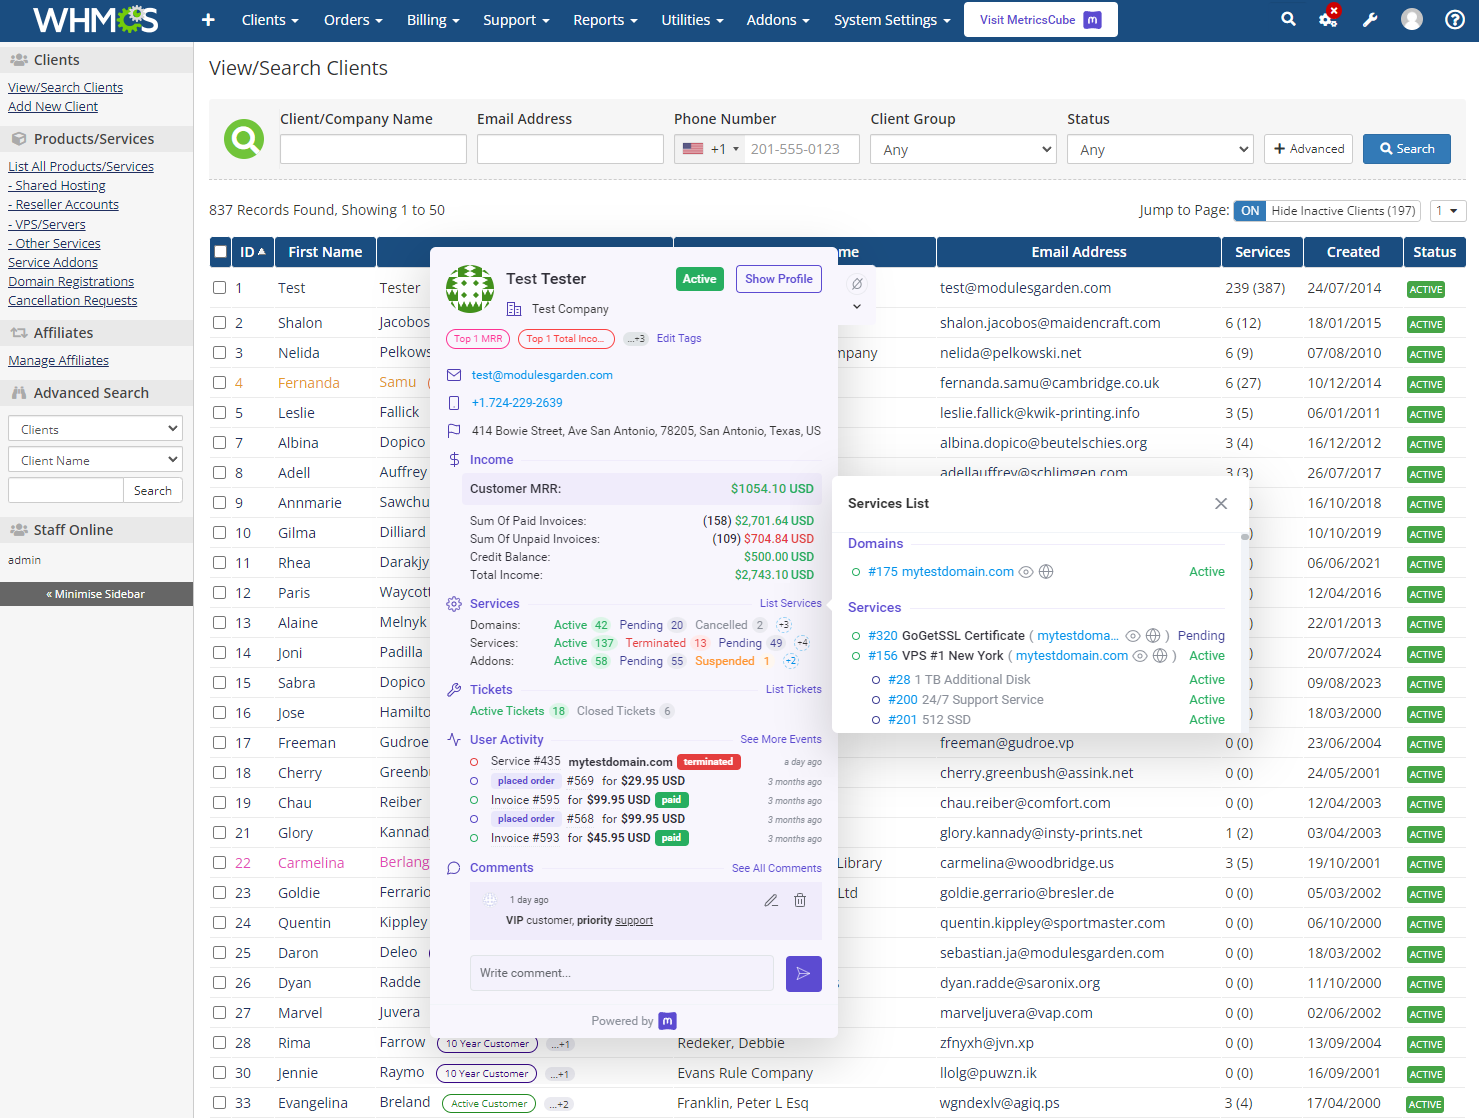Select all rows using header checkbox

click(221, 252)
